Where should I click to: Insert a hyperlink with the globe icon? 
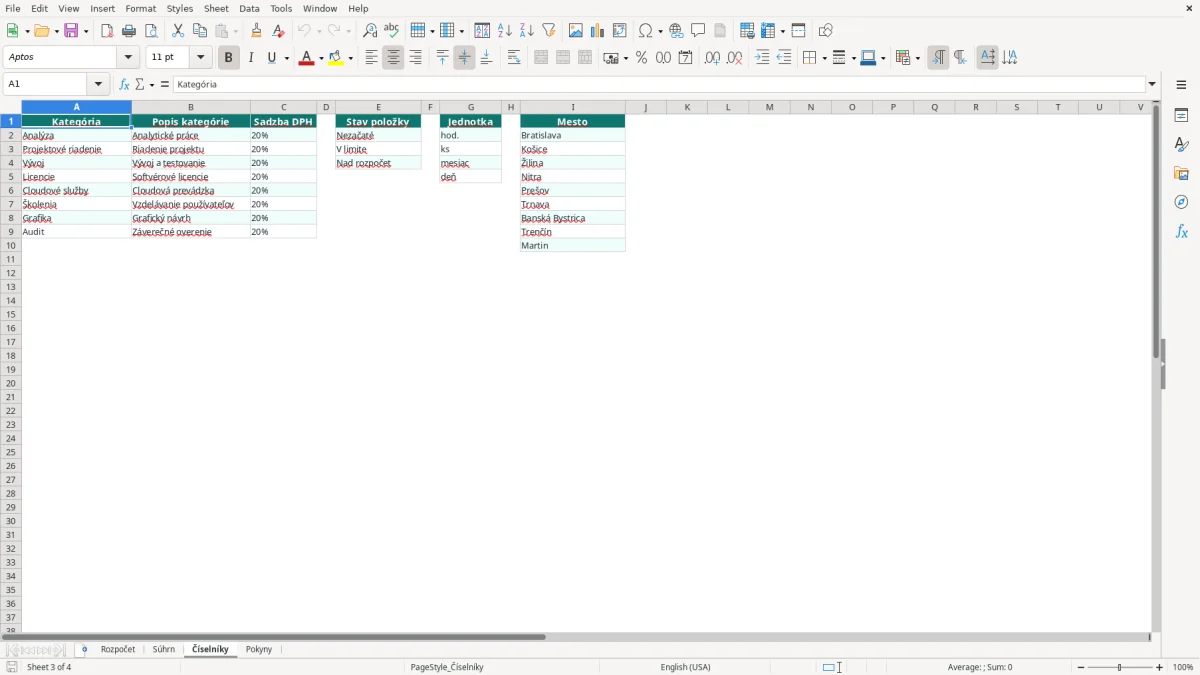(676, 31)
